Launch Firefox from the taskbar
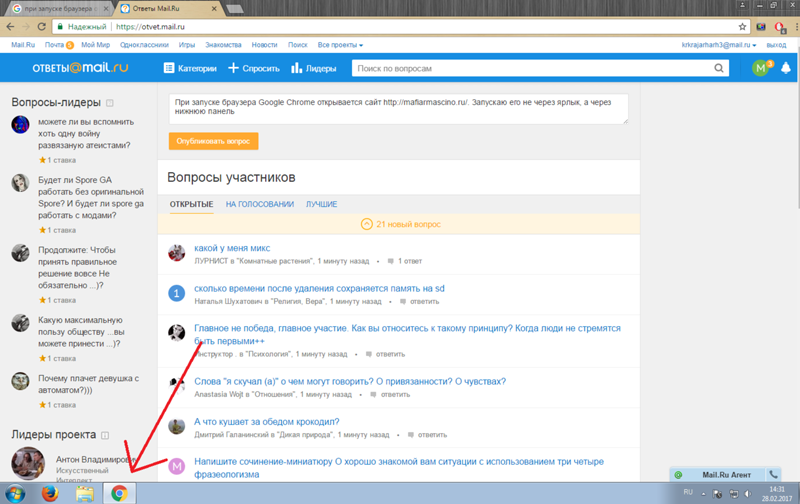This screenshot has height=504, width=800. tap(50, 493)
